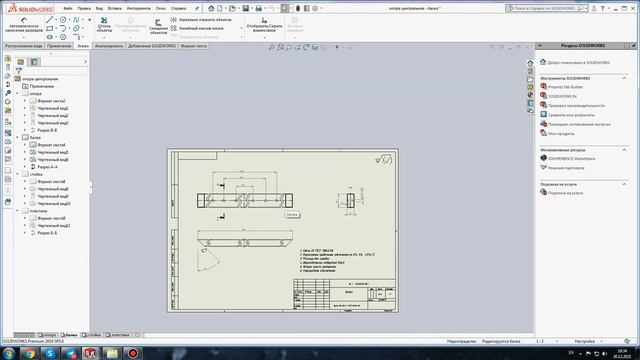Open the Инструменты menu

139,8
